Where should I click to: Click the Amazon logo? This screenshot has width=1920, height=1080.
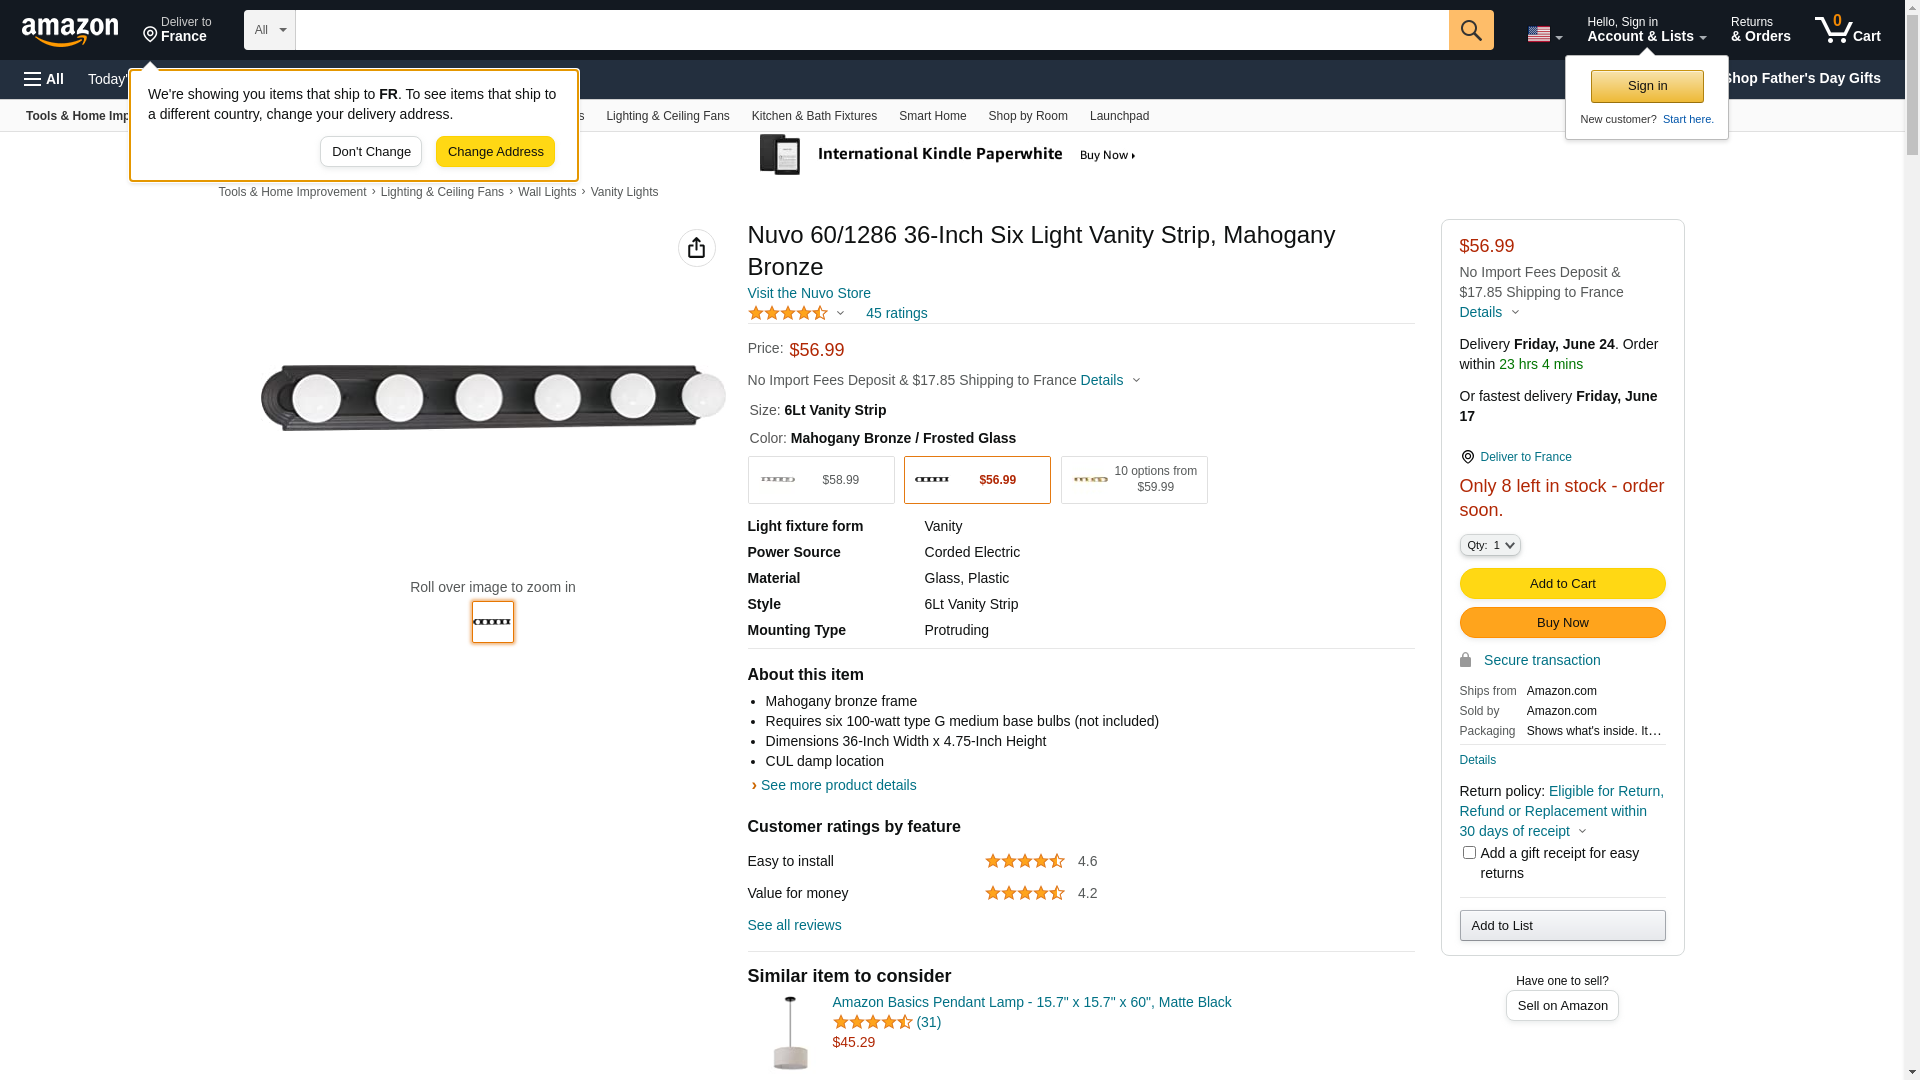pos(70,32)
